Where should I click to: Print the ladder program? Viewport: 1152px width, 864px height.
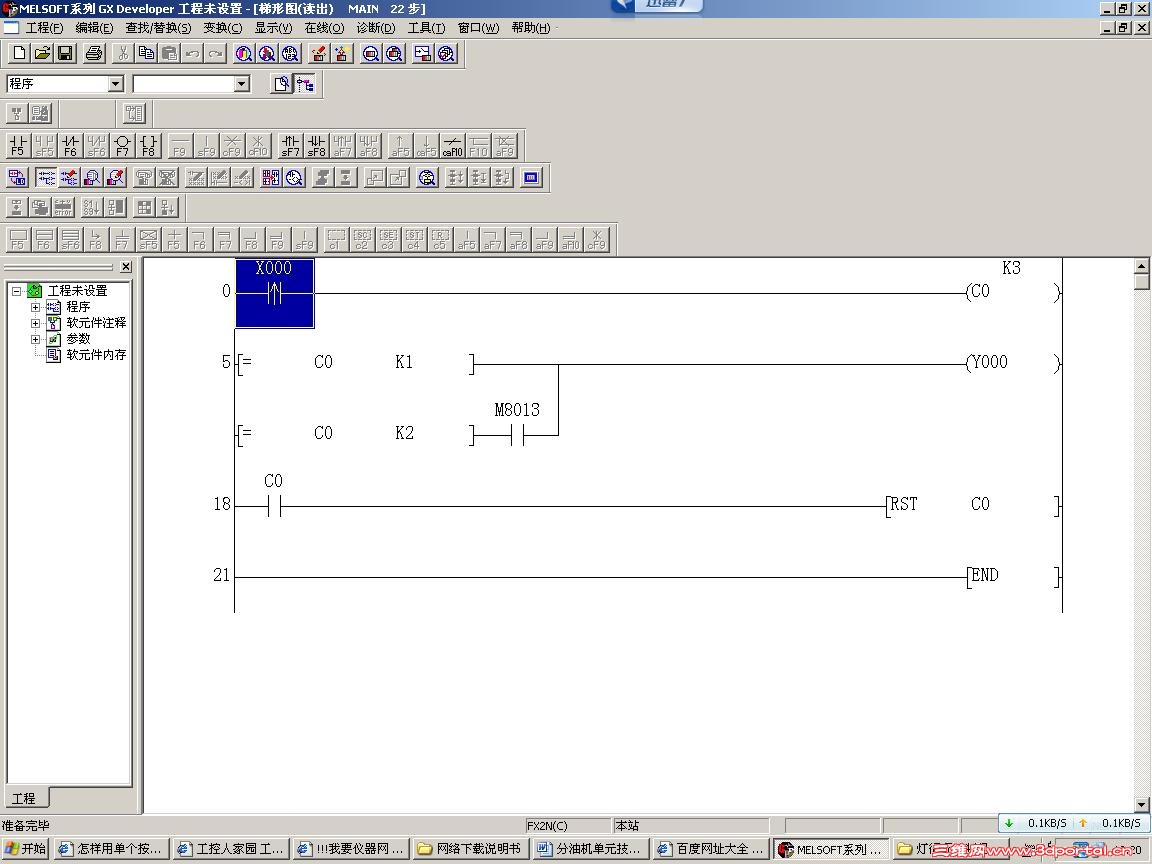(93, 54)
